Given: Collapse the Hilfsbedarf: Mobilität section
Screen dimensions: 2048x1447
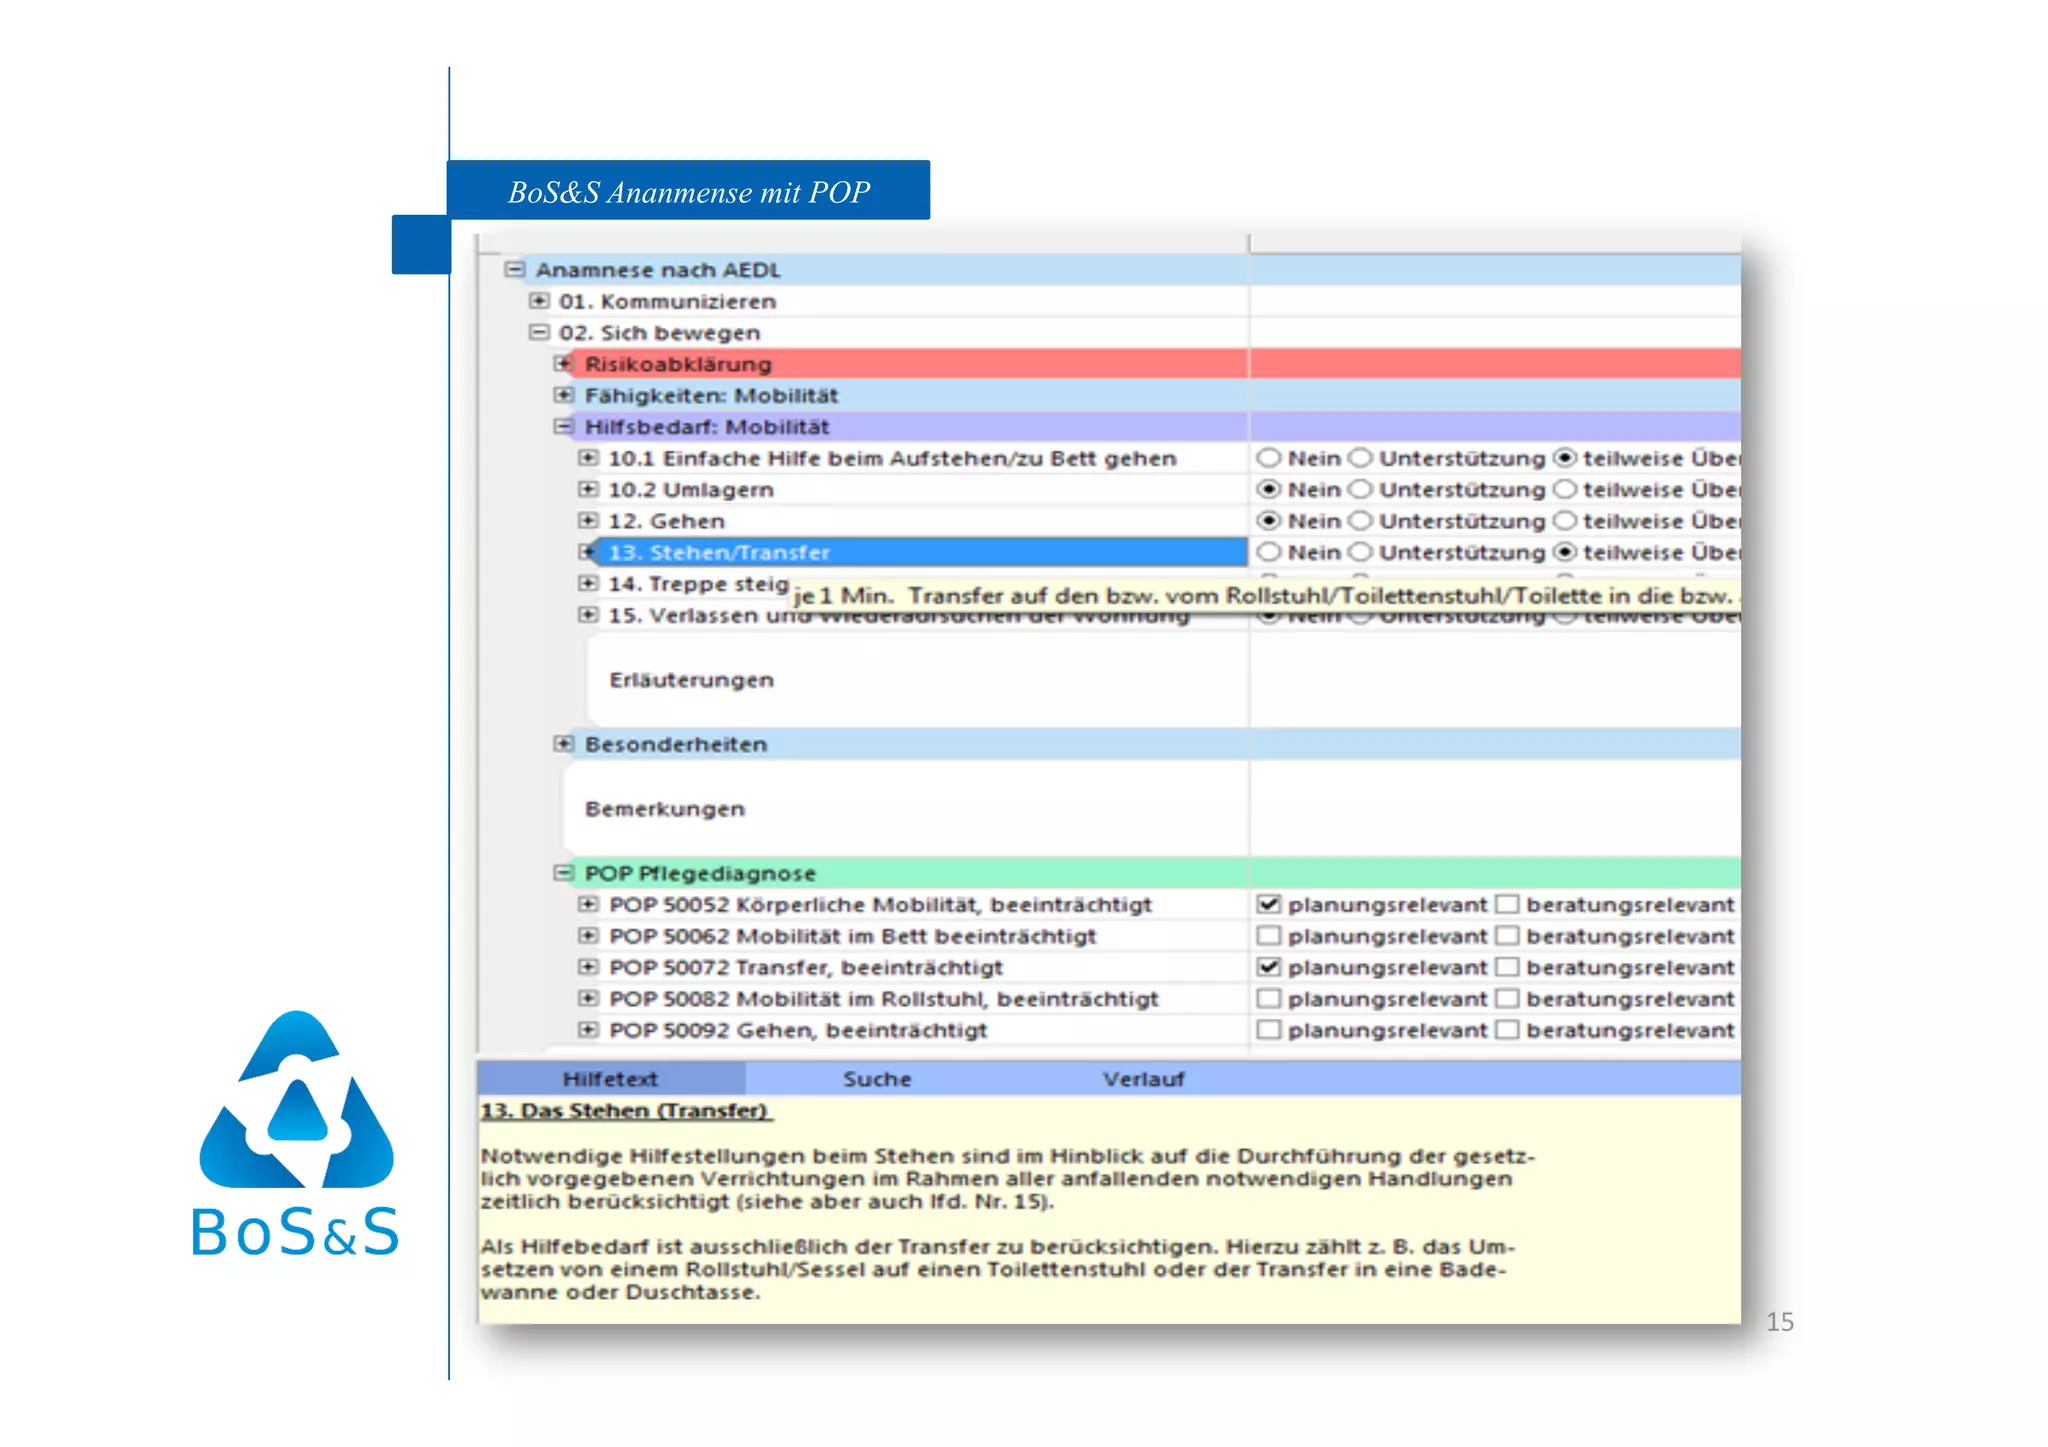Looking at the screenshot, I should pyautogui.click(x=563, y=426).
